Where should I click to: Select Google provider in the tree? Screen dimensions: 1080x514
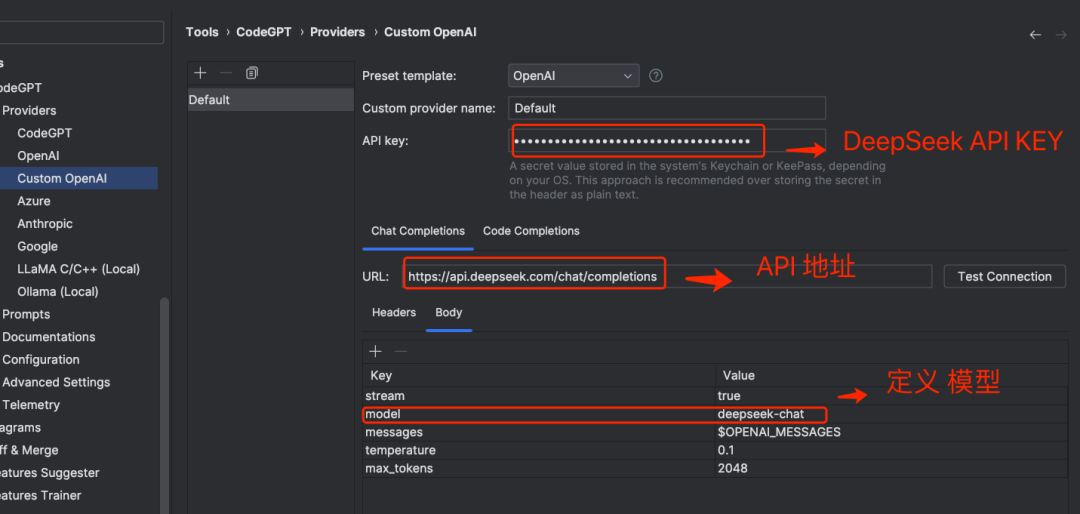point(37,247)
